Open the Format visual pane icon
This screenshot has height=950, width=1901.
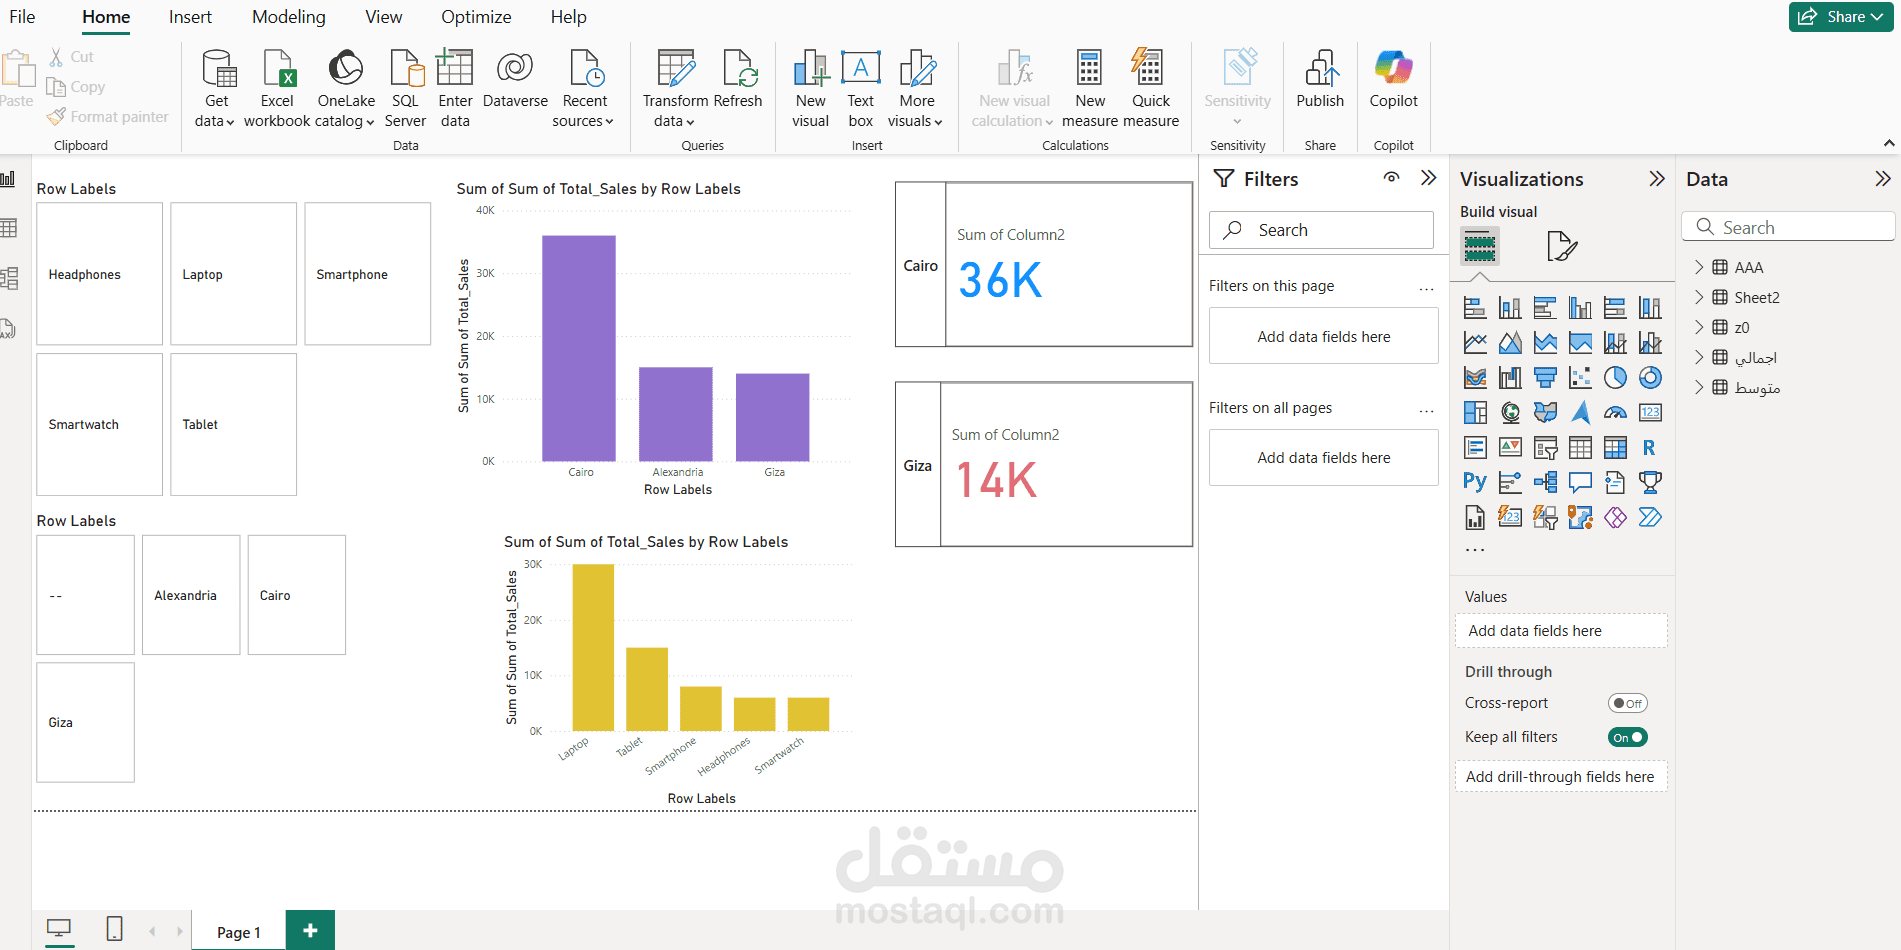1561,246
